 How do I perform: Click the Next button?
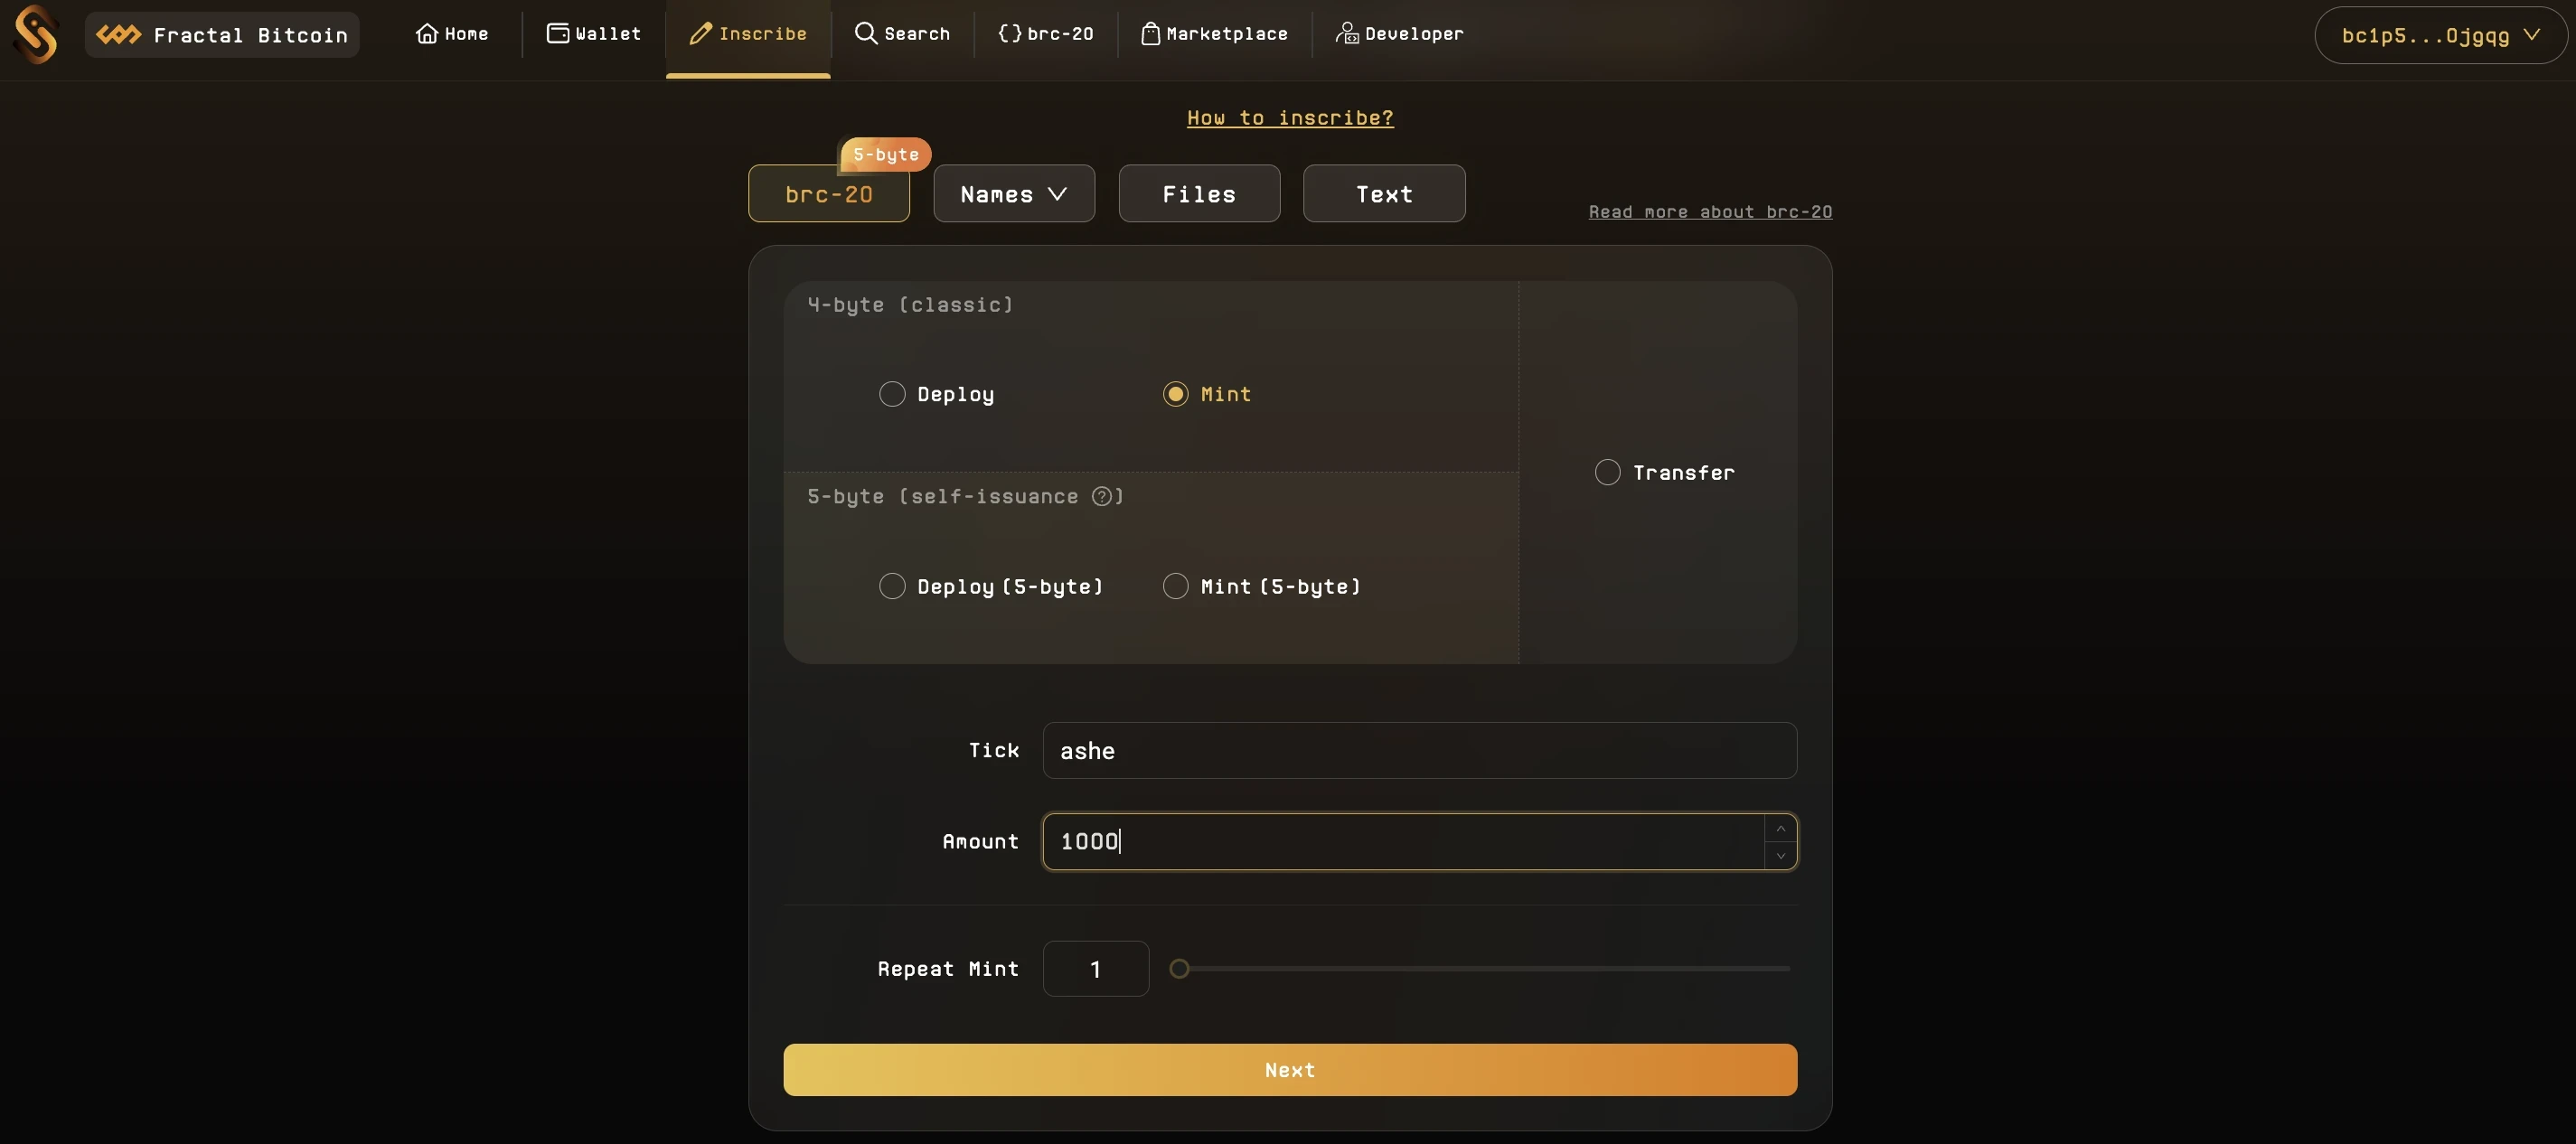[x=1290, y=1068]
